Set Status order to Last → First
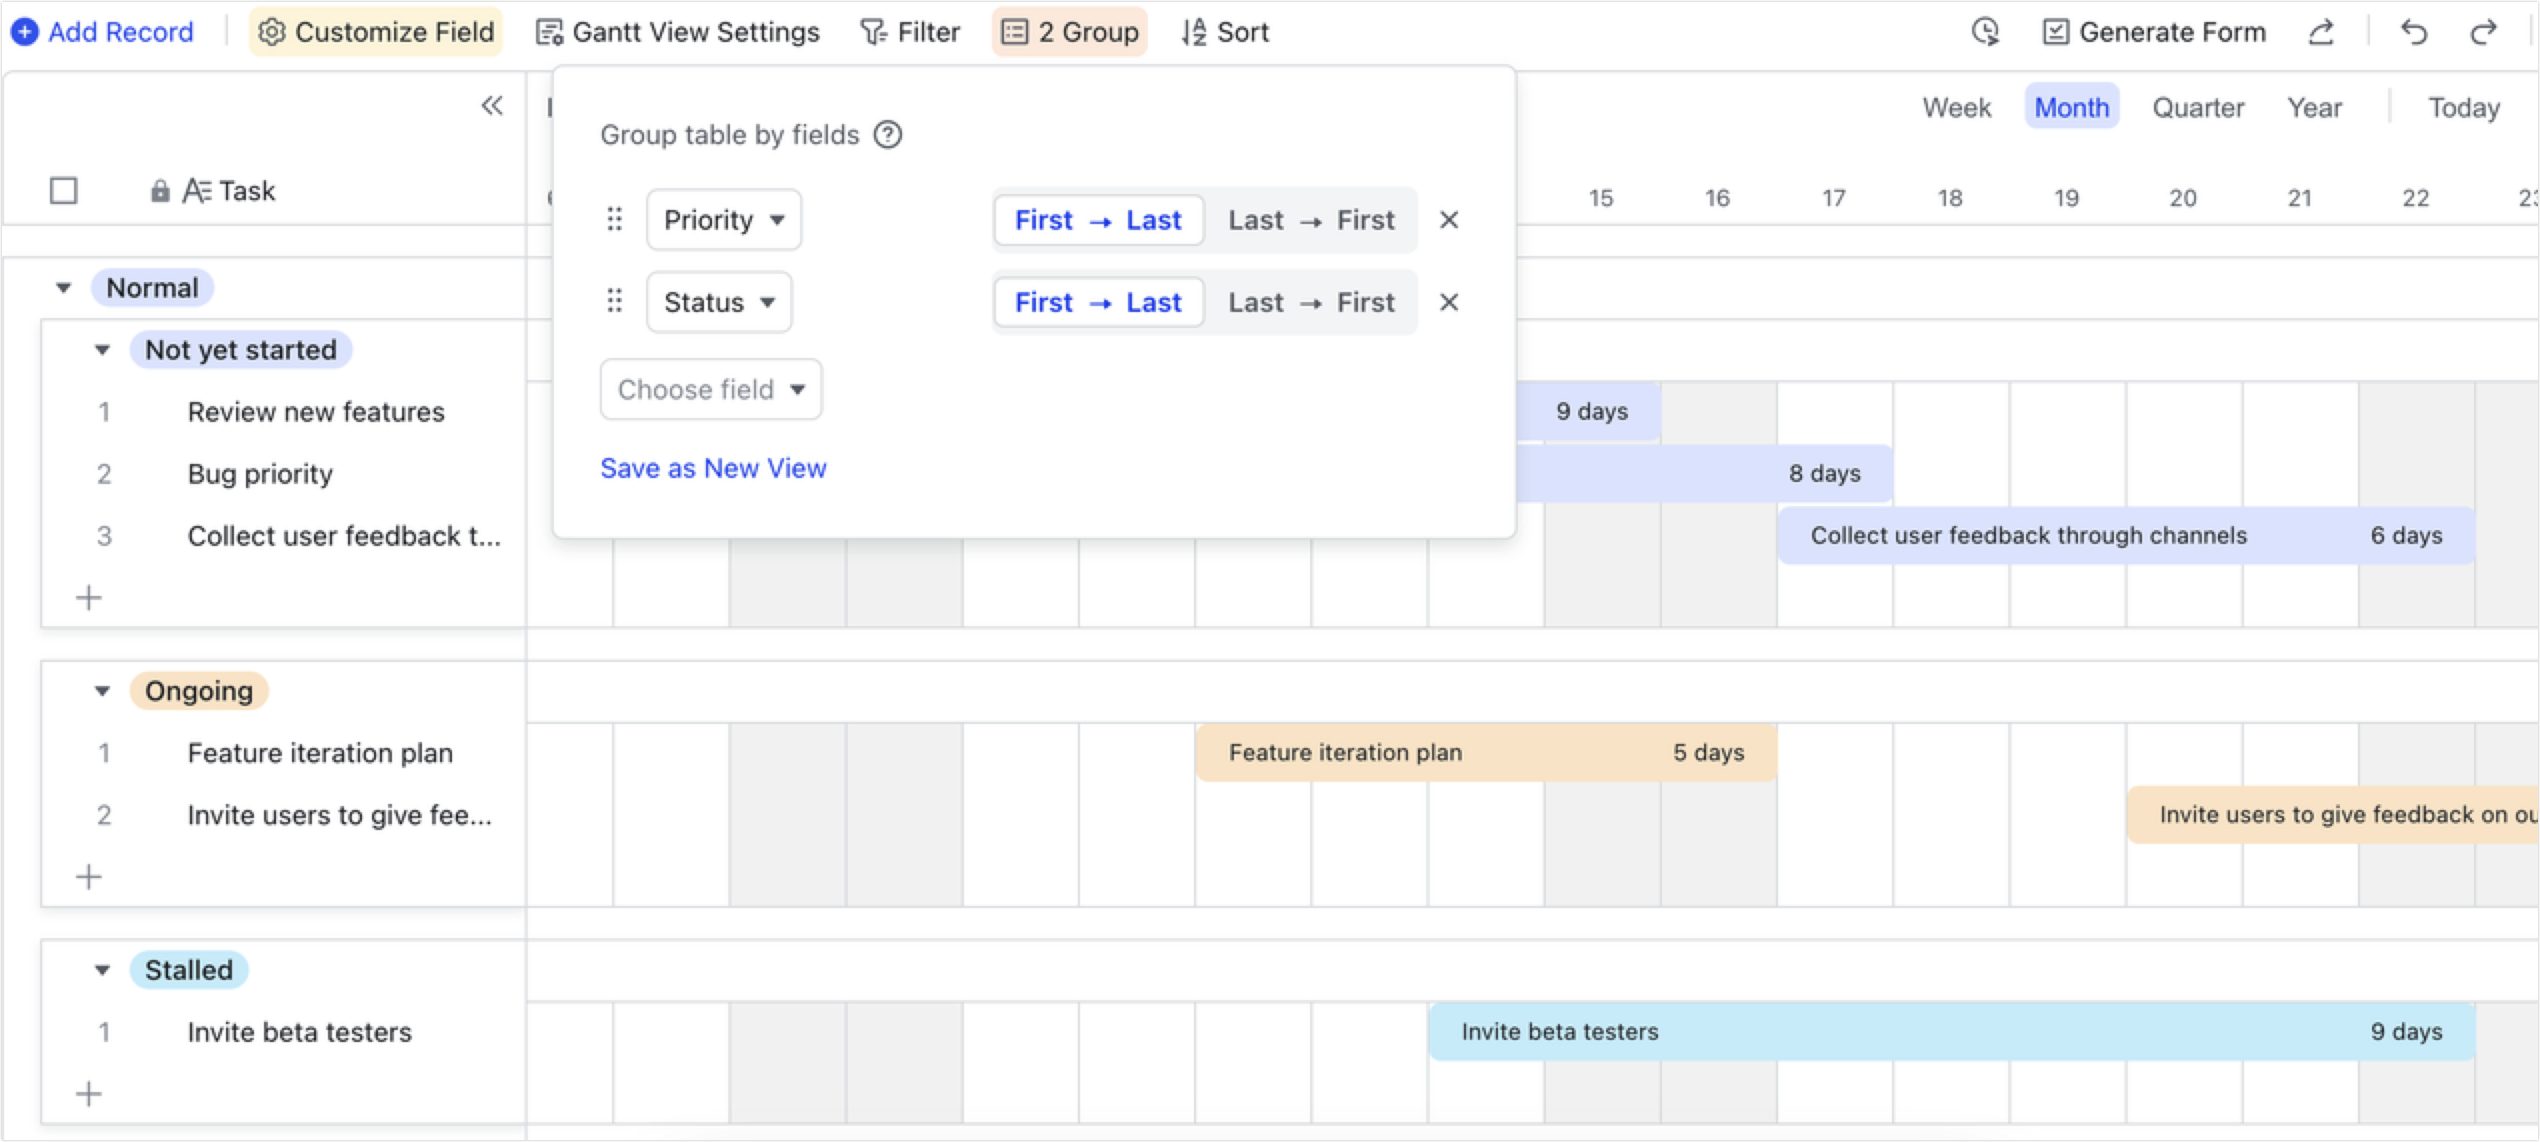Image resolution: width=2540 pixels, height=1142 pixels. [1311, 302]
